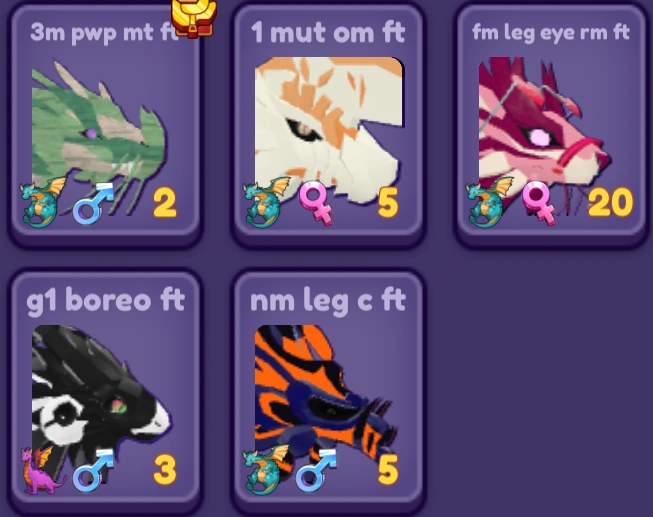This screenshot has width=653, height=517.
Task: Click blue male symbol on black dragon card
Action: click(93, 470)
